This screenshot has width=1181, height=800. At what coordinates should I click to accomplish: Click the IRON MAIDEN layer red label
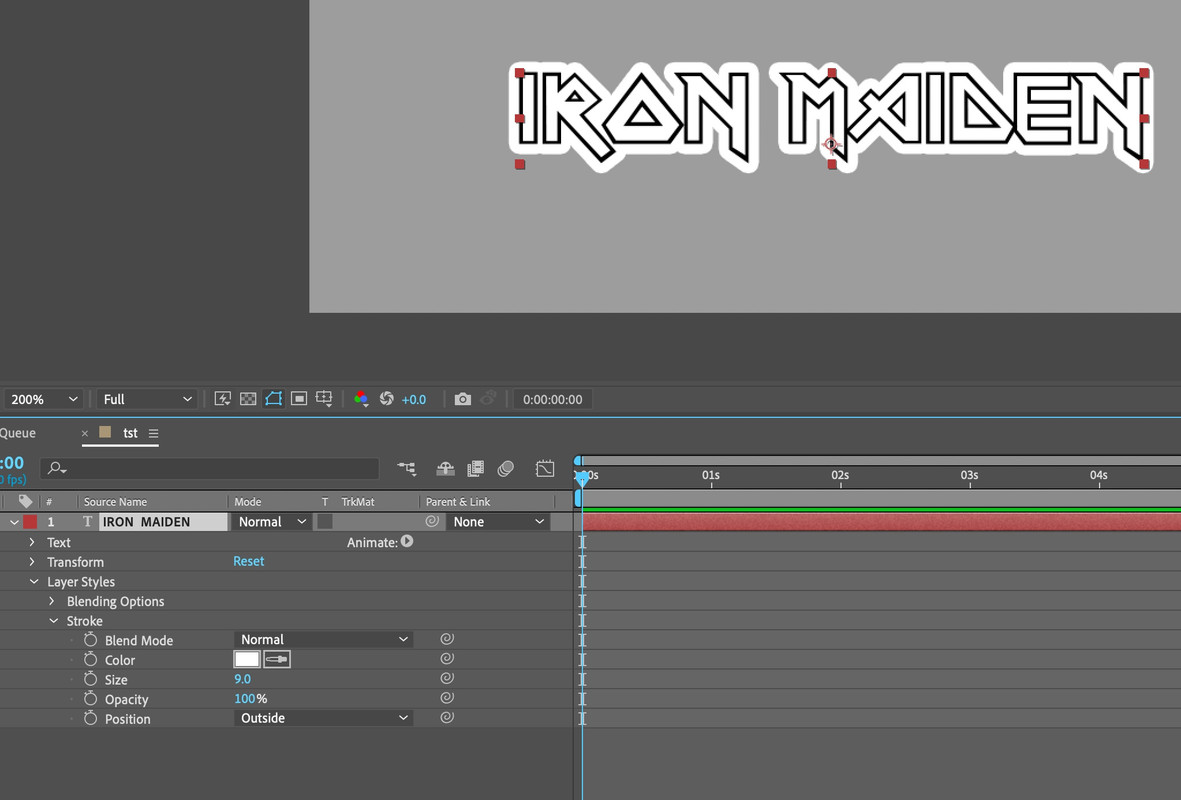tap(30, 521)
